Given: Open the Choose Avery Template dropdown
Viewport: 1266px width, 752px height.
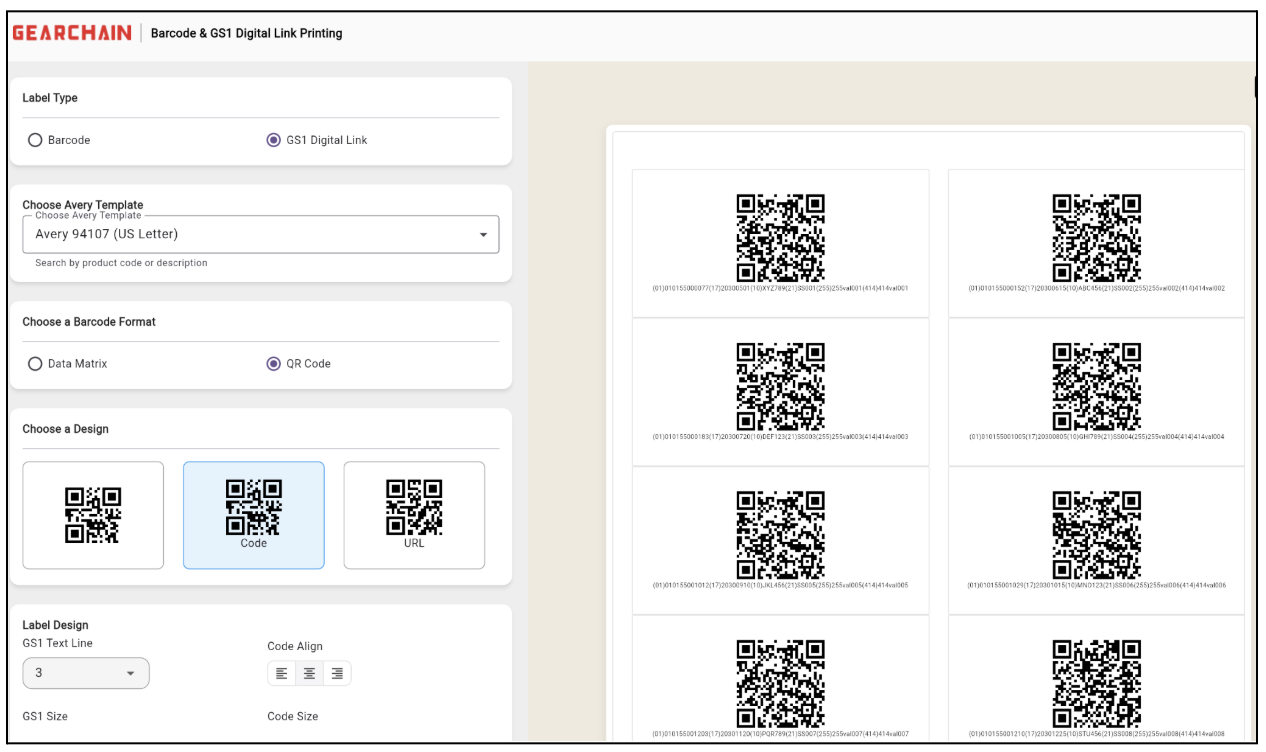Looking at the screenshot, I should (260, 235).
